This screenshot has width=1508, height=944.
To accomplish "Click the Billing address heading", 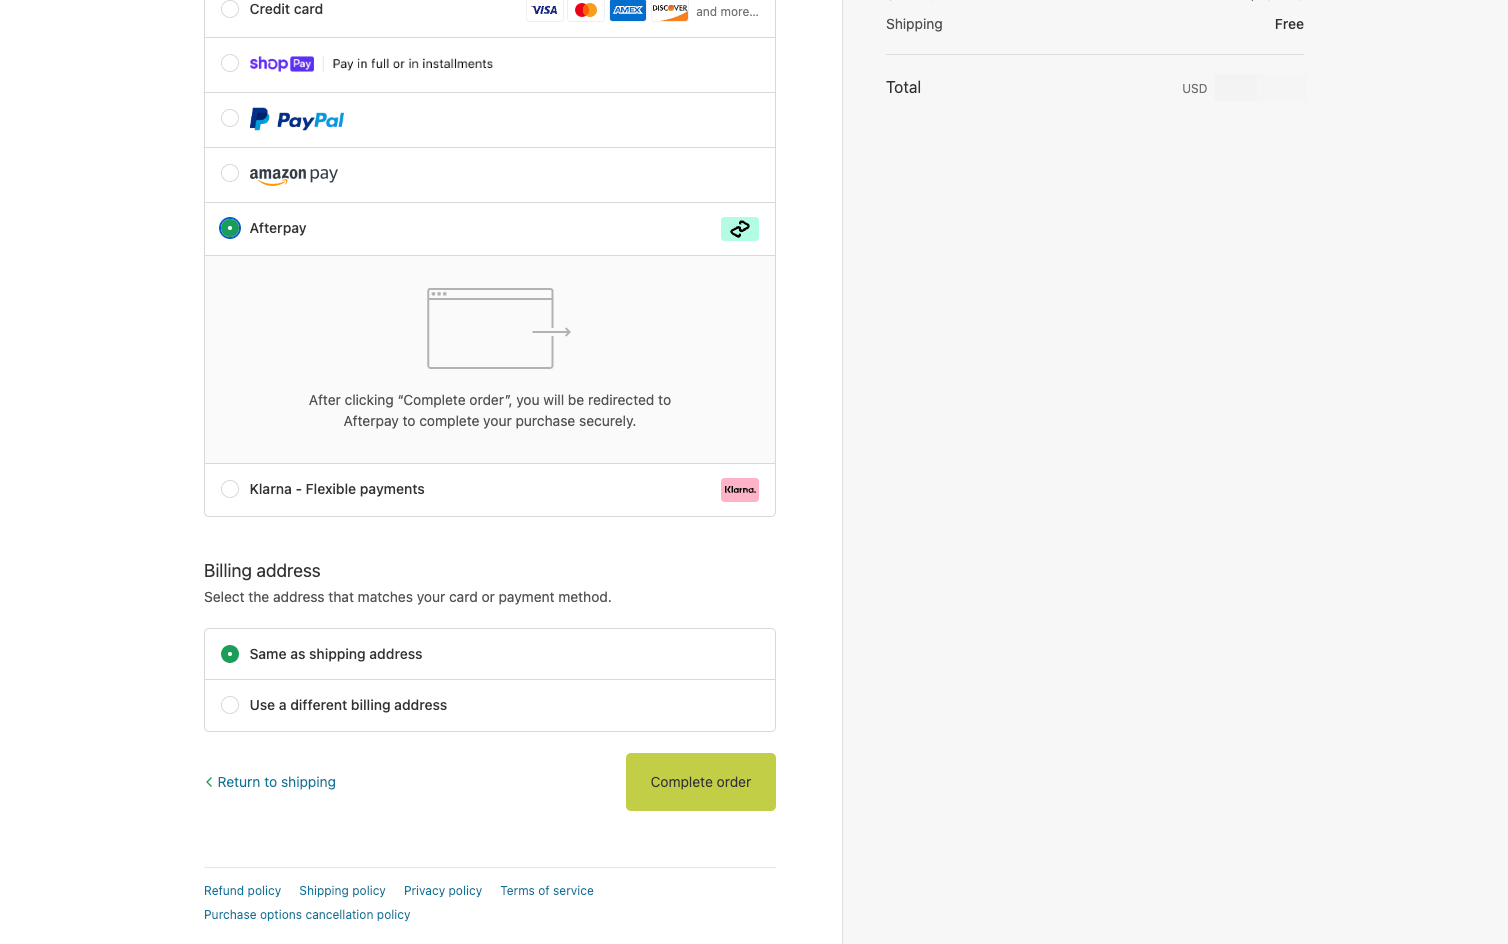I will [262, 571].
